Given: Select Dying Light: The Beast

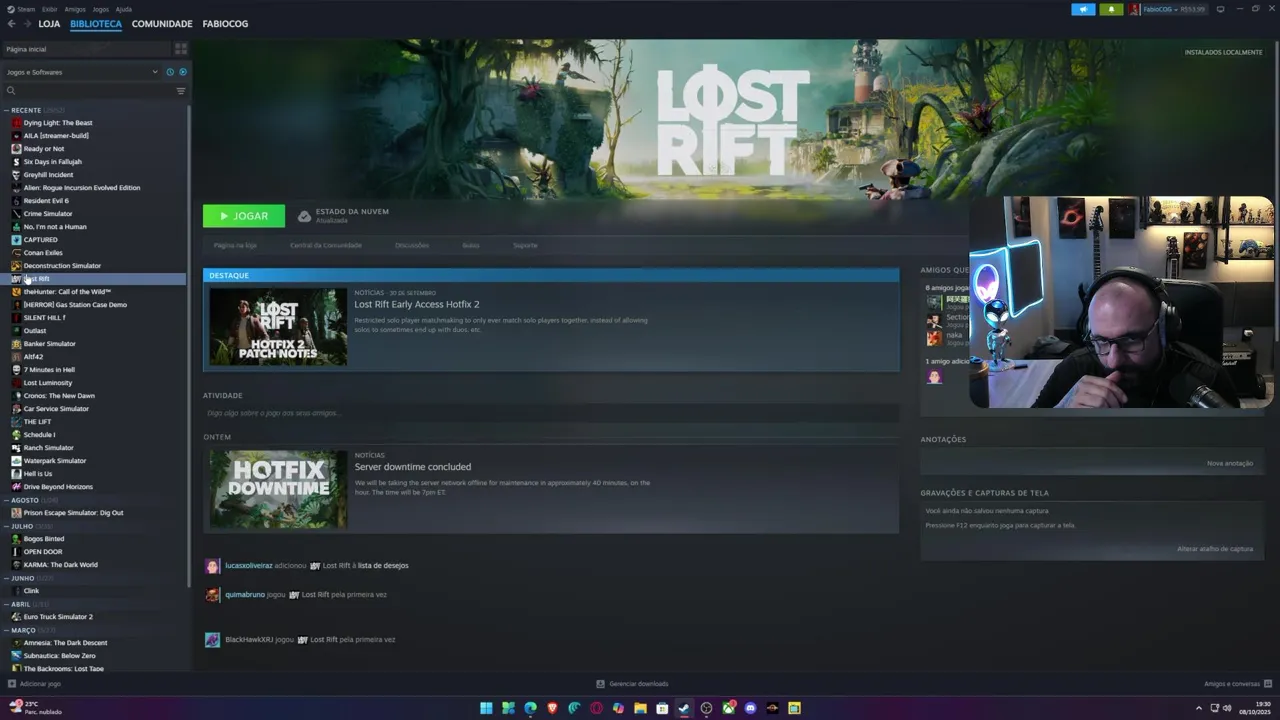Looking at the screenshot, I should click(x=58, y=123).
